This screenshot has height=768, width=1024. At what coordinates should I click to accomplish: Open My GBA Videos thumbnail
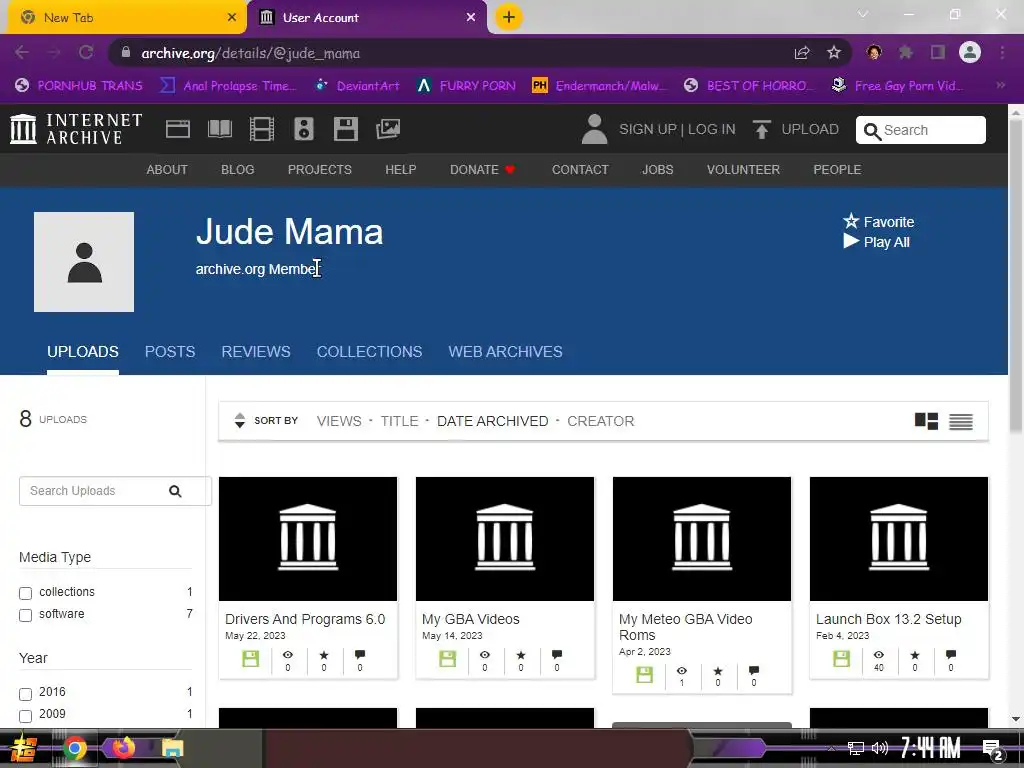tap(505, 539)
